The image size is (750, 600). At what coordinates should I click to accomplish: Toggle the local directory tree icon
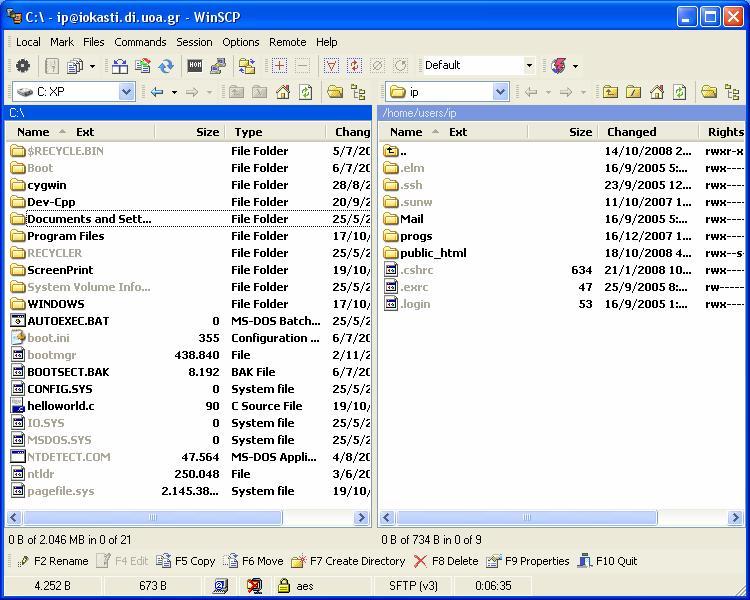pos(358,91)
